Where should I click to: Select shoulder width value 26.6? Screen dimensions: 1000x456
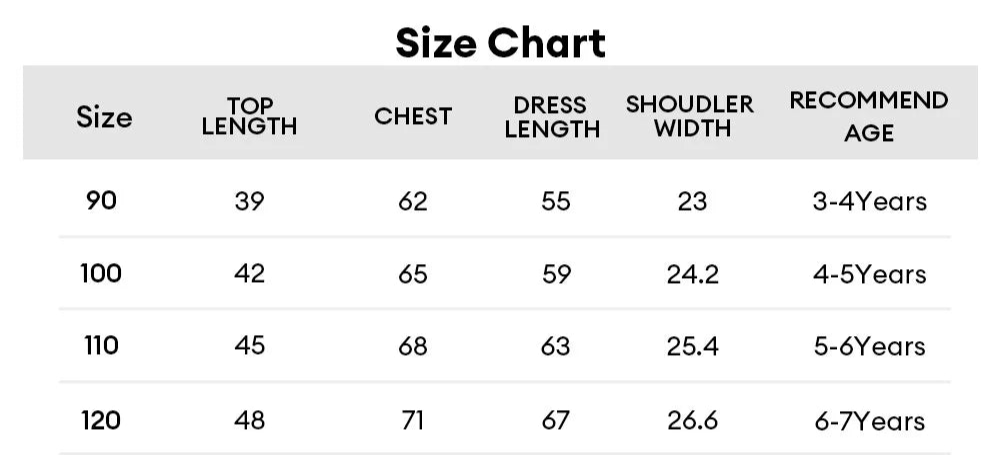coord(693,421)
